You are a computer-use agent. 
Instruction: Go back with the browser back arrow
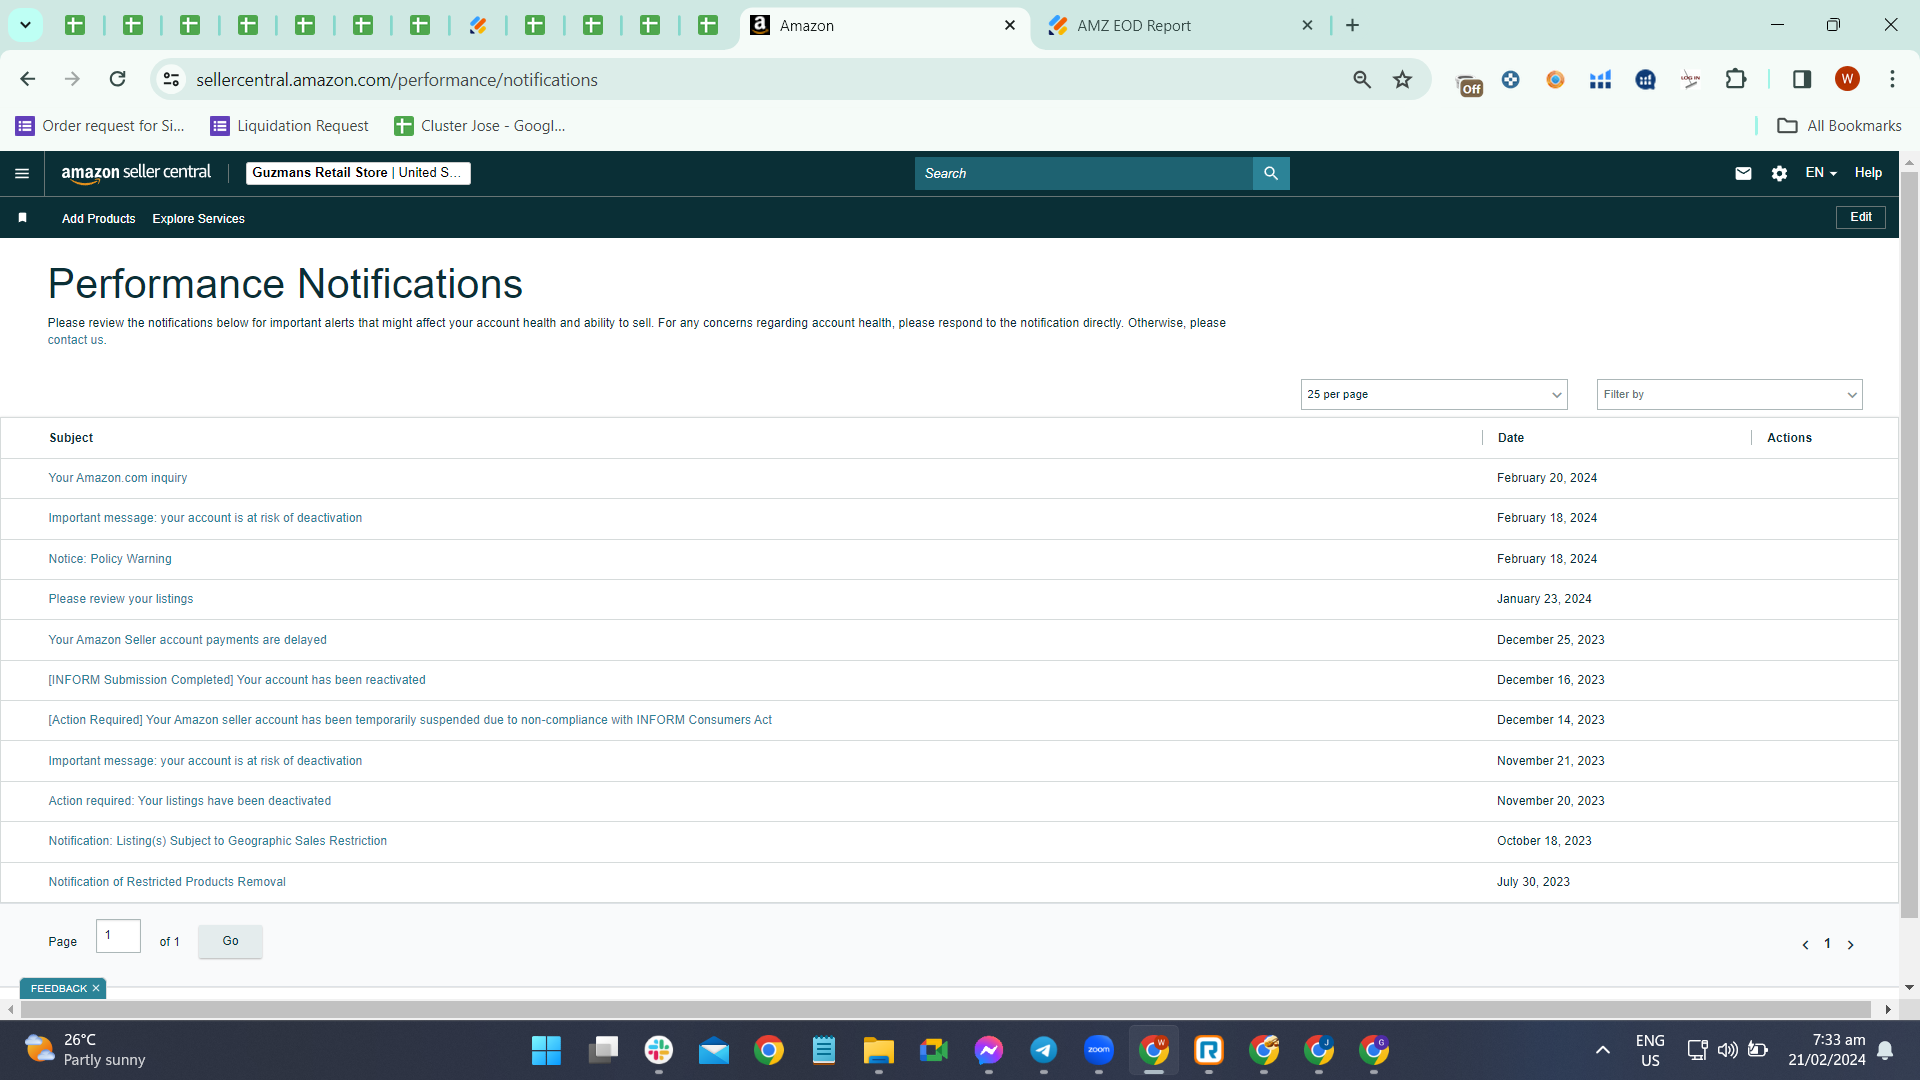(x=28, y=79)
